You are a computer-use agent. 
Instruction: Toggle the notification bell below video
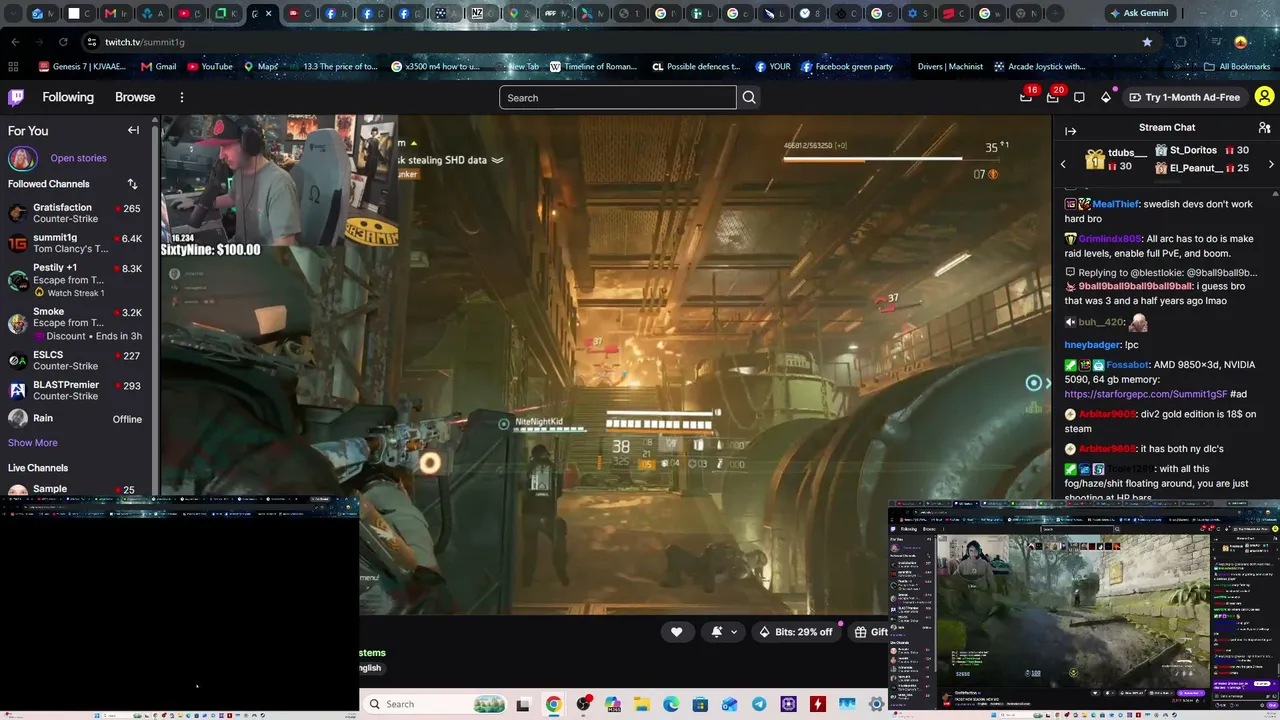(x=717, y=632)
